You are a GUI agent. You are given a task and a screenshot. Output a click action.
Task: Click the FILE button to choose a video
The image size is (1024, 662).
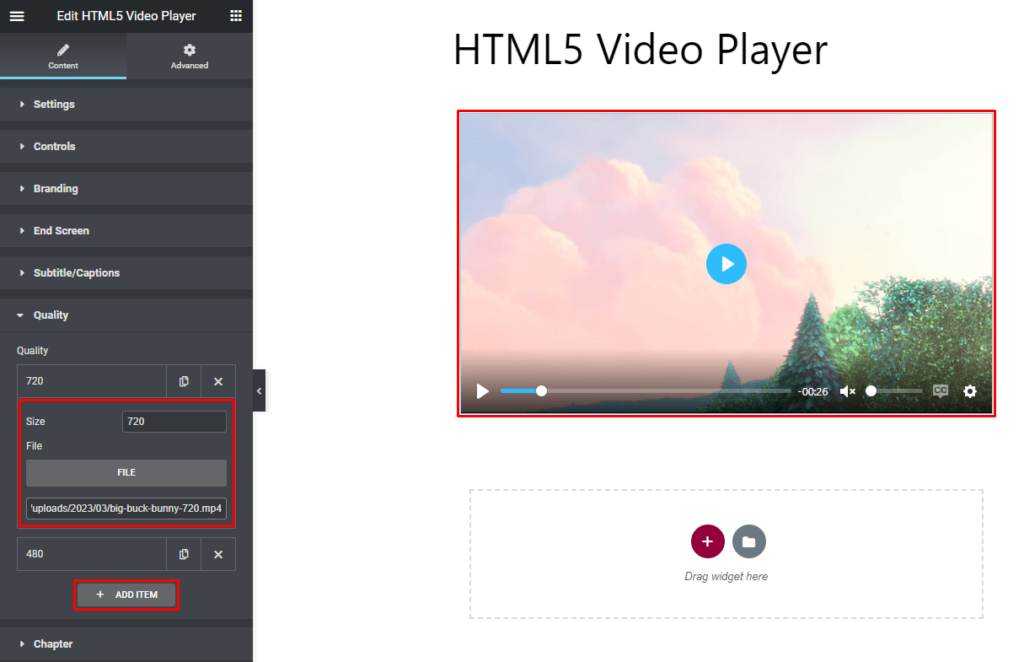126,473
